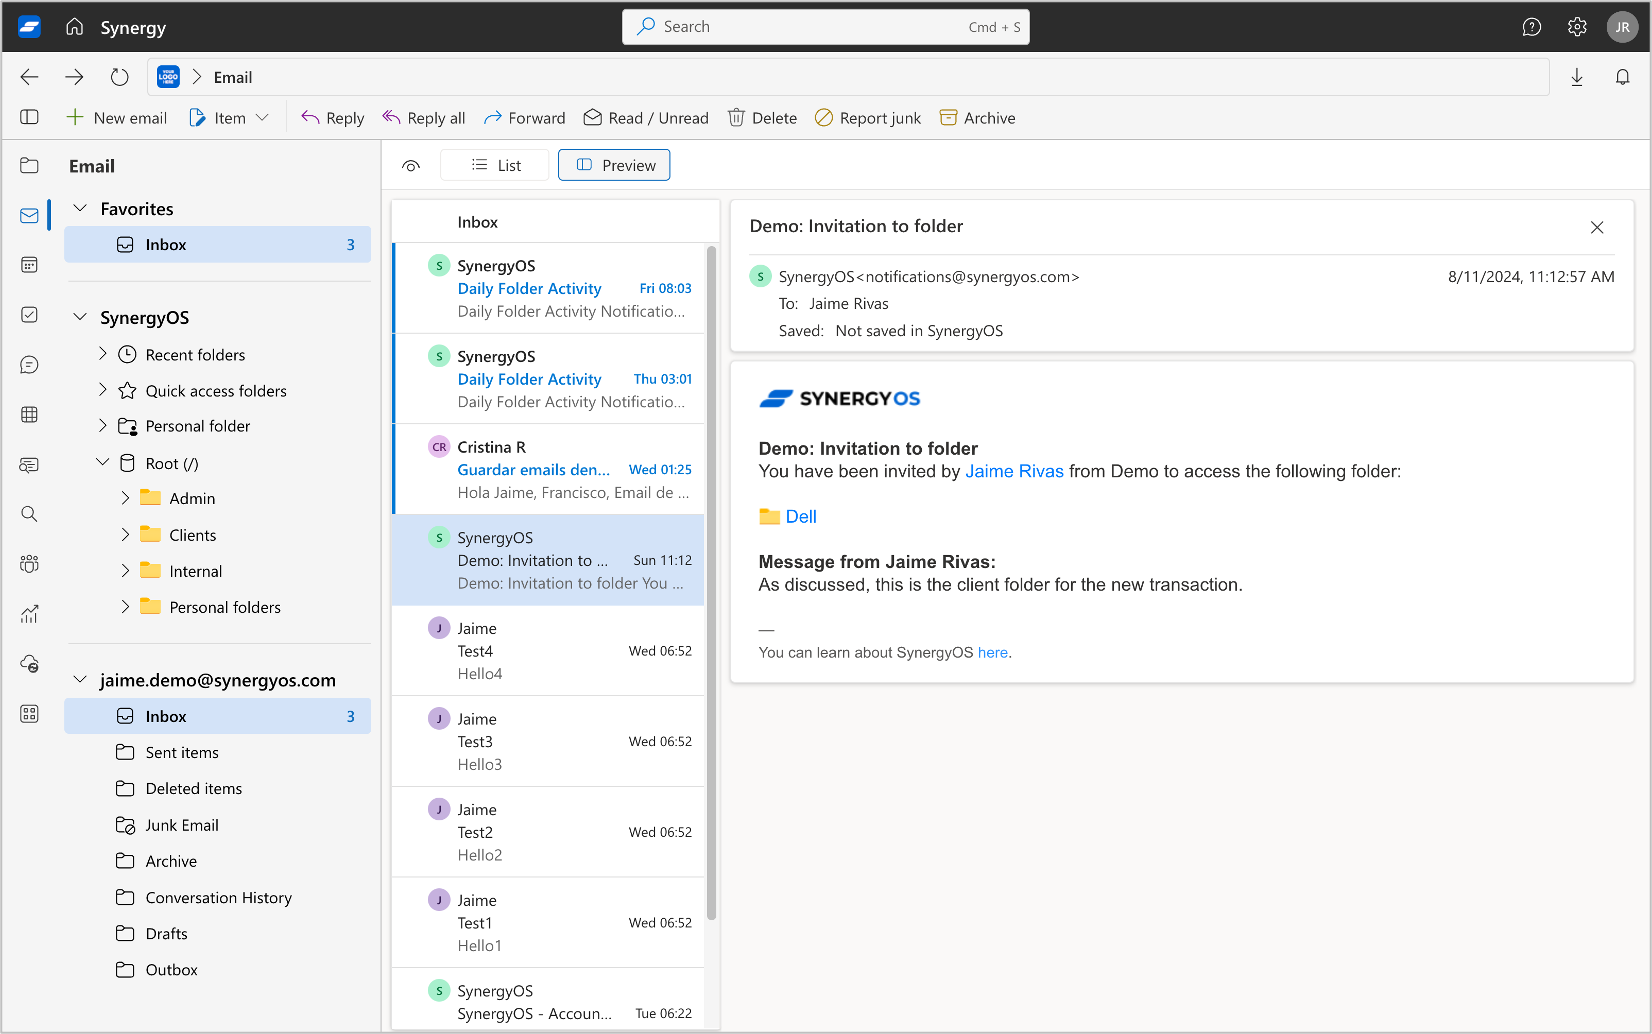This screenshot has width=1652, height=1034.
Task: Report junk for selected email
Action: tap(868, 118)
